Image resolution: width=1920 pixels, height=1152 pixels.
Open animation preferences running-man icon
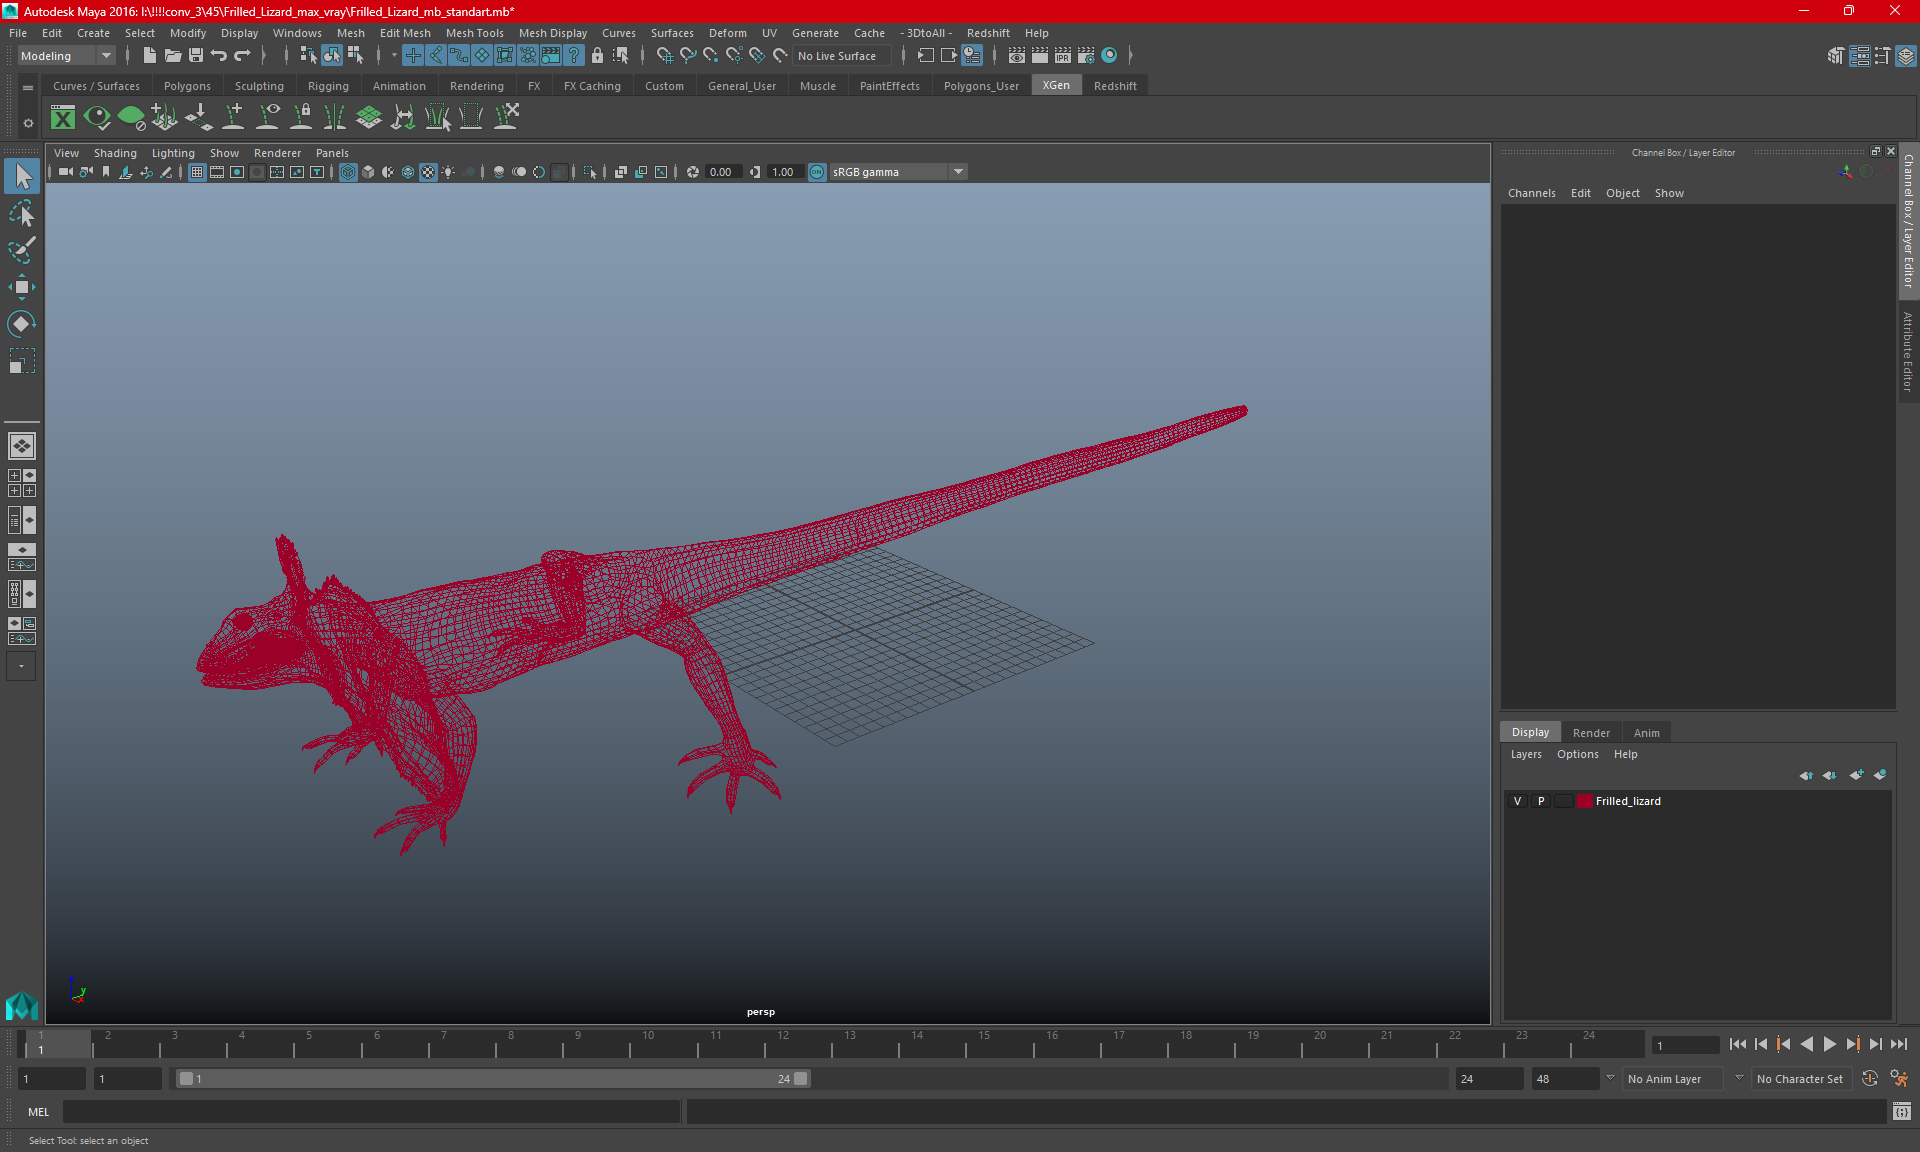coord(1899,1078)
